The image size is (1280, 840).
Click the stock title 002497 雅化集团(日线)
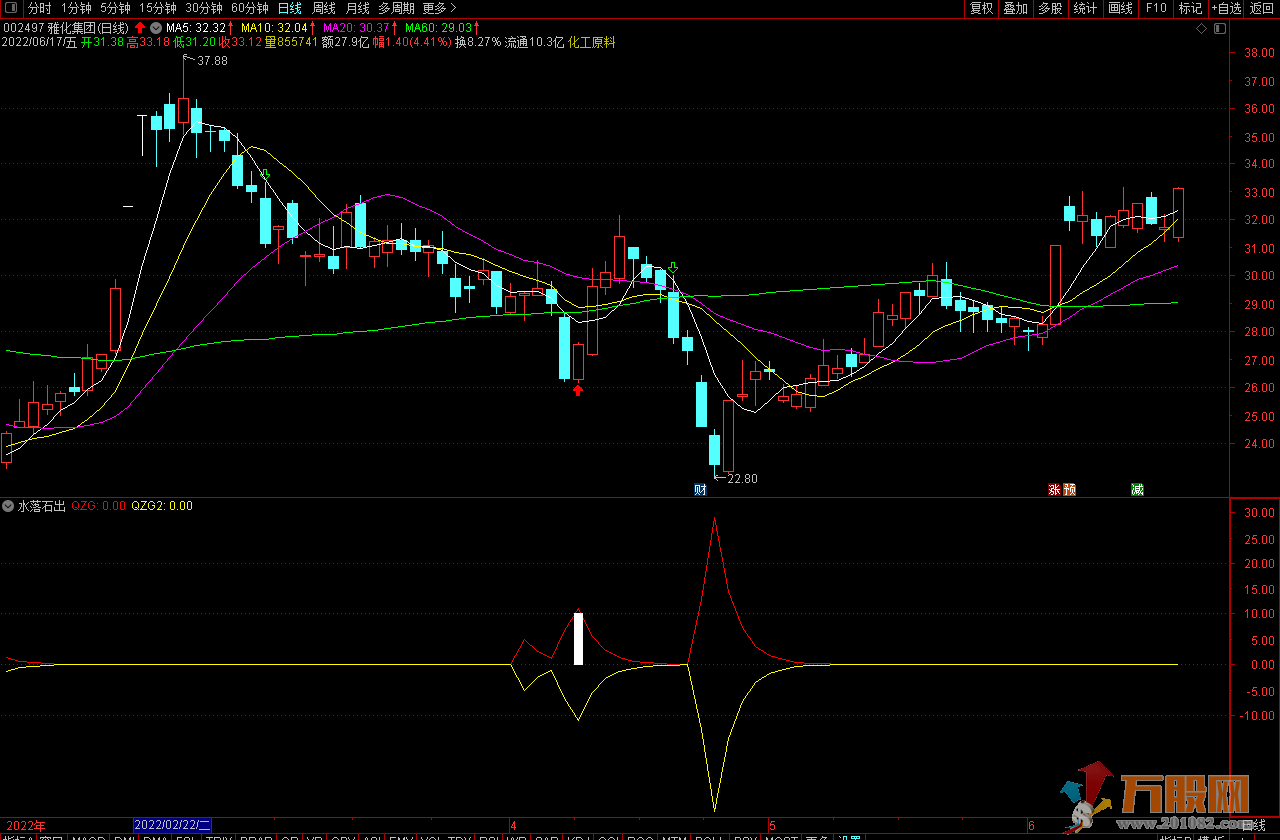tap(66, 27)
